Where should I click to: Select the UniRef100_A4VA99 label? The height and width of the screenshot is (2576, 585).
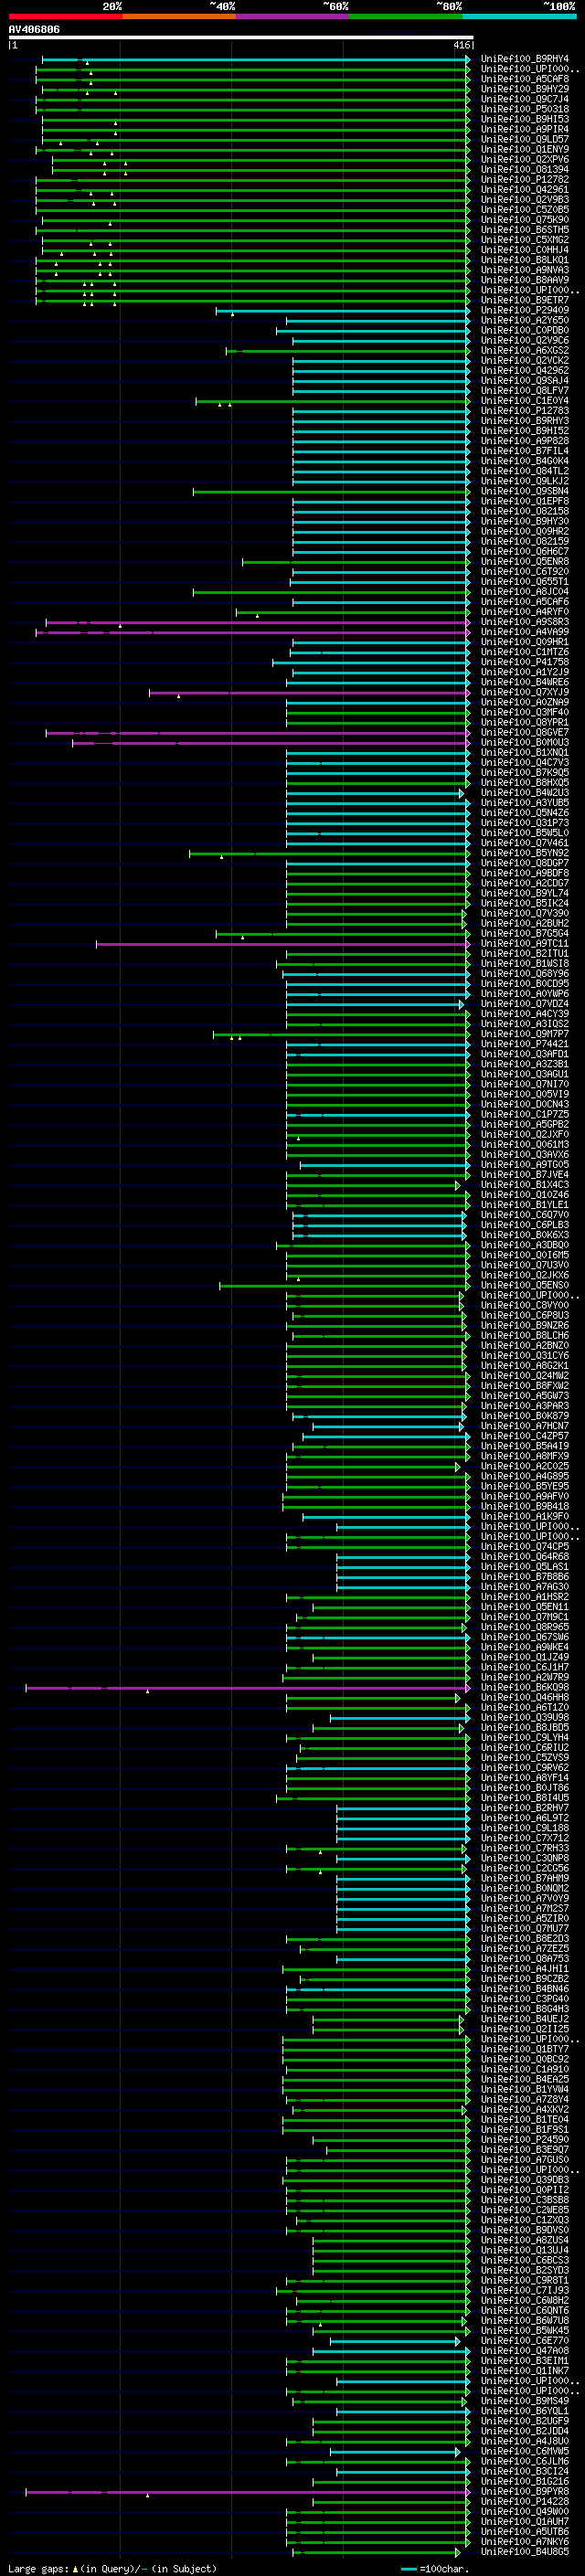click(x=525, y=633)
